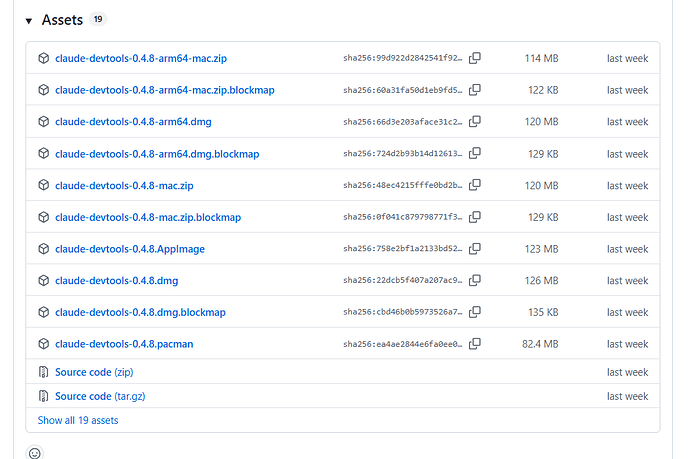The height and width of the screenshot is (459, 690).
Task: Select hash text sha256:66d3e203aface31c2
Action: click(x=403, y=121)
